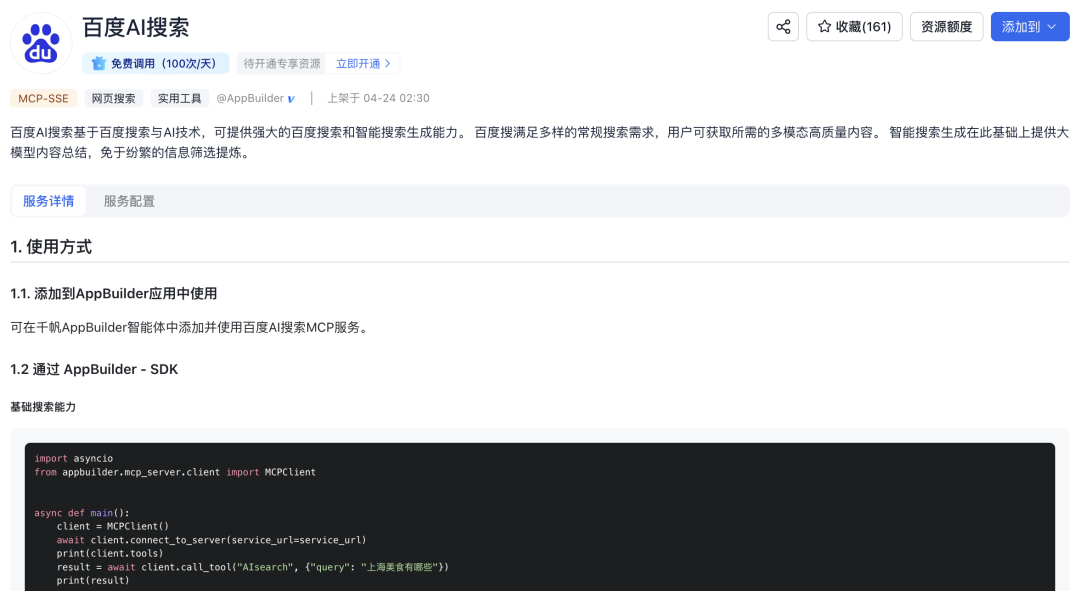Click the 百度AI搜索 title
This screenshot has width=1080, height=591.
tap(136, 28)
